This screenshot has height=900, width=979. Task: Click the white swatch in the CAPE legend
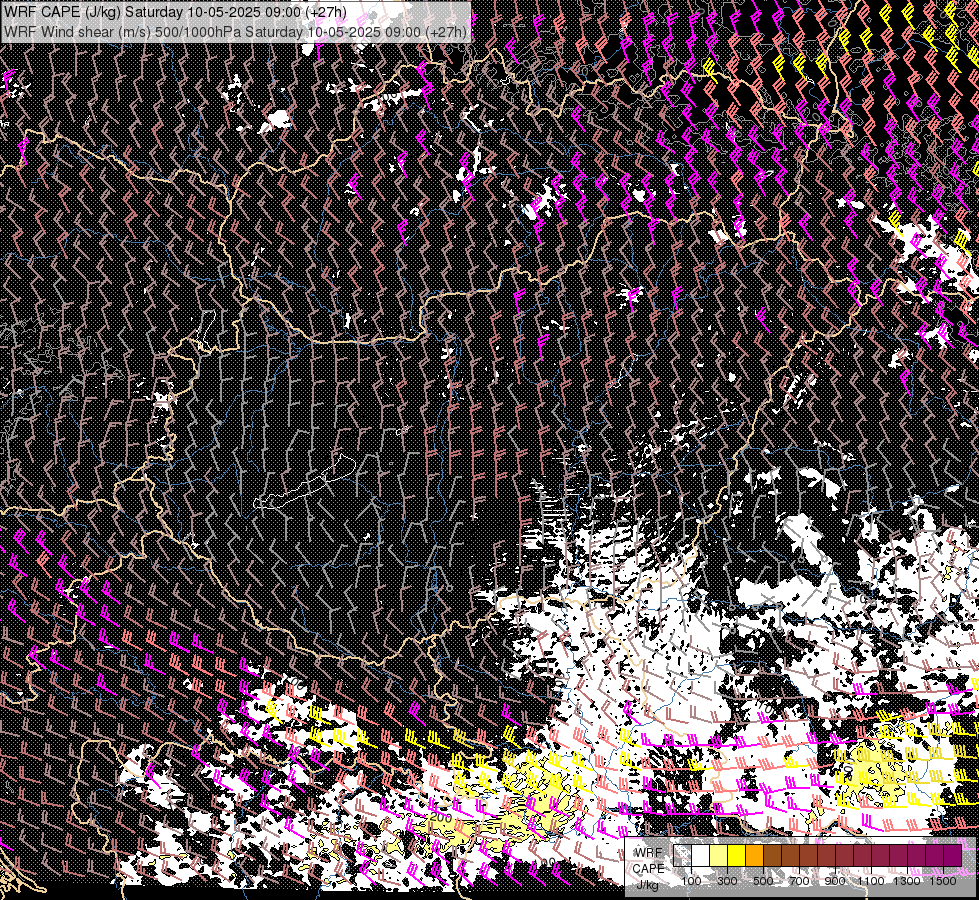coord(701,855)
